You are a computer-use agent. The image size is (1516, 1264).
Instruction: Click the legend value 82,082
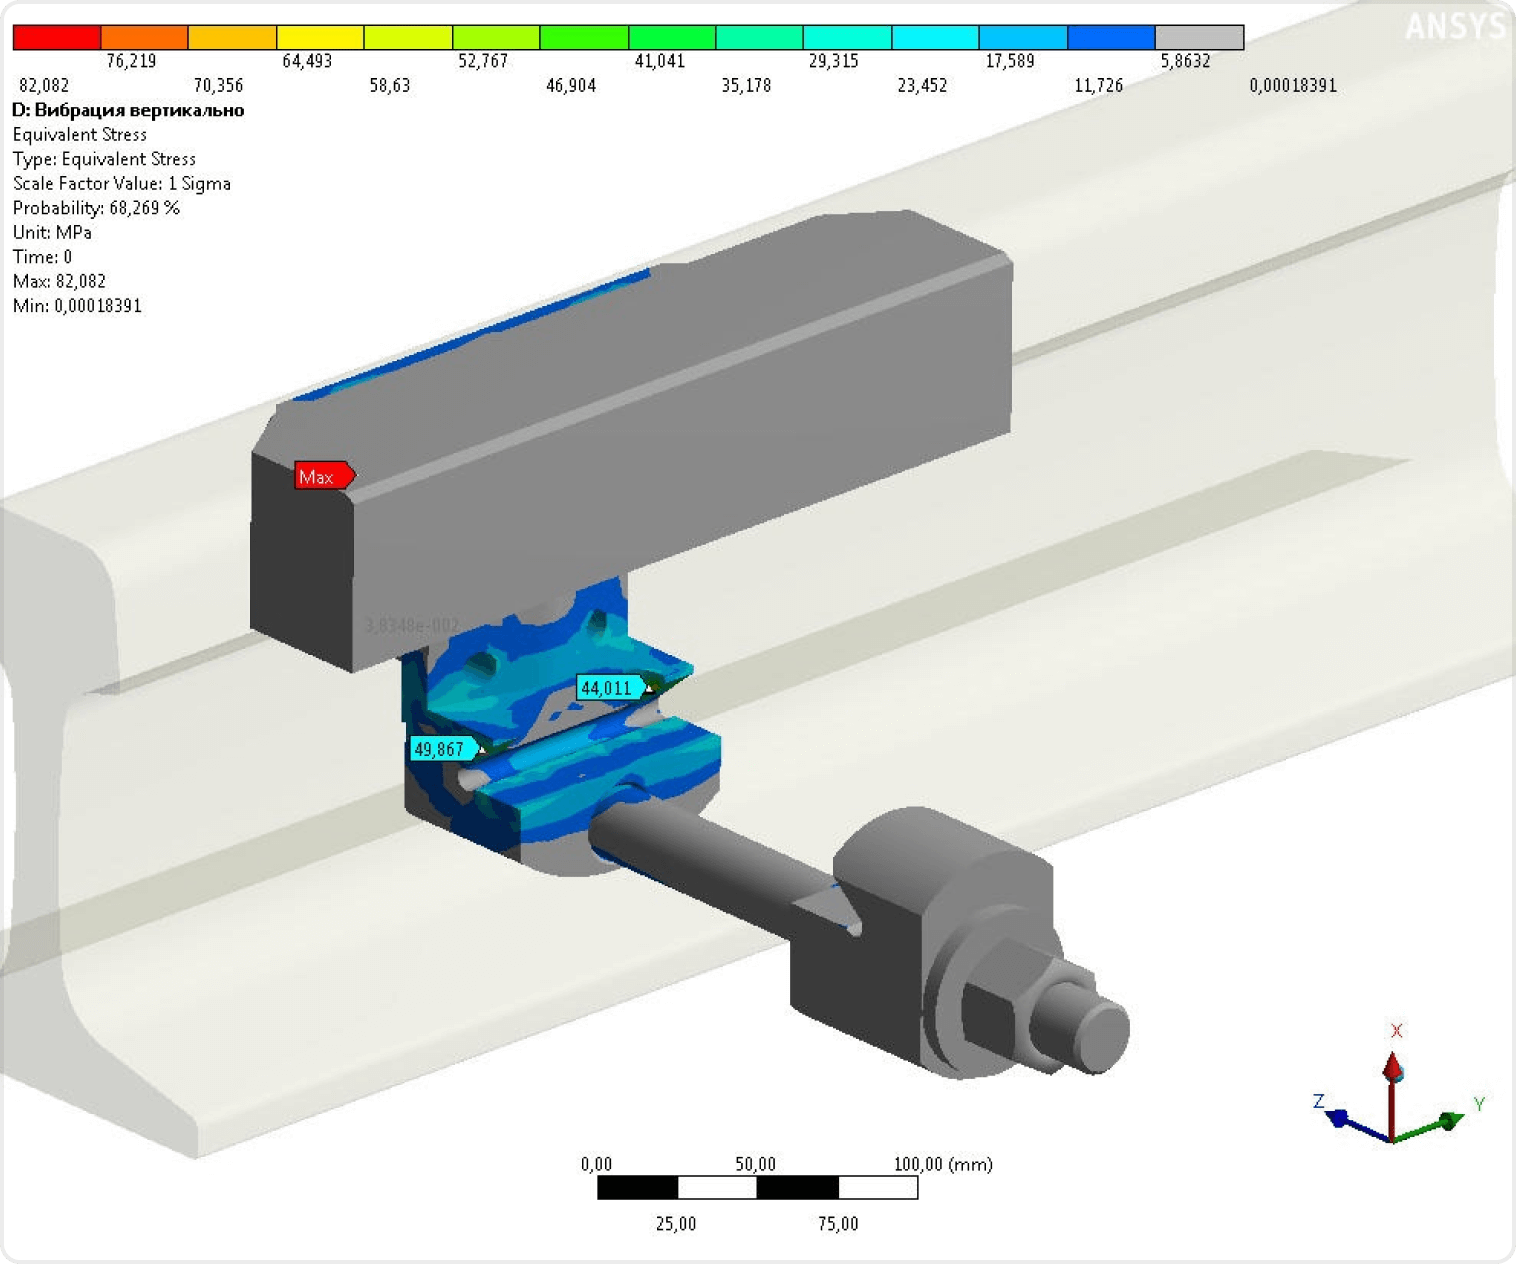pos(44,86)
